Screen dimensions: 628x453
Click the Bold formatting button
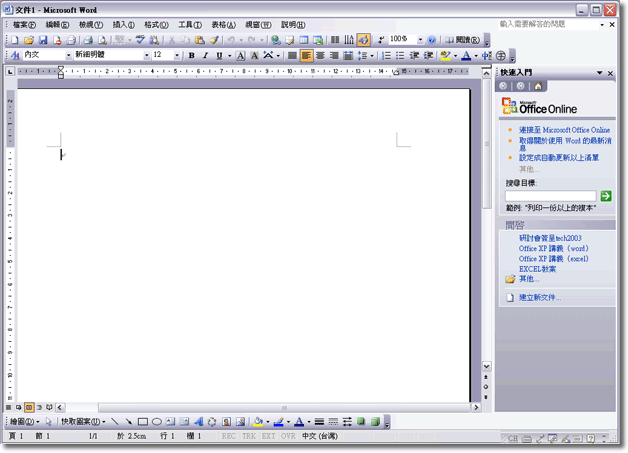tap(191, 56)
